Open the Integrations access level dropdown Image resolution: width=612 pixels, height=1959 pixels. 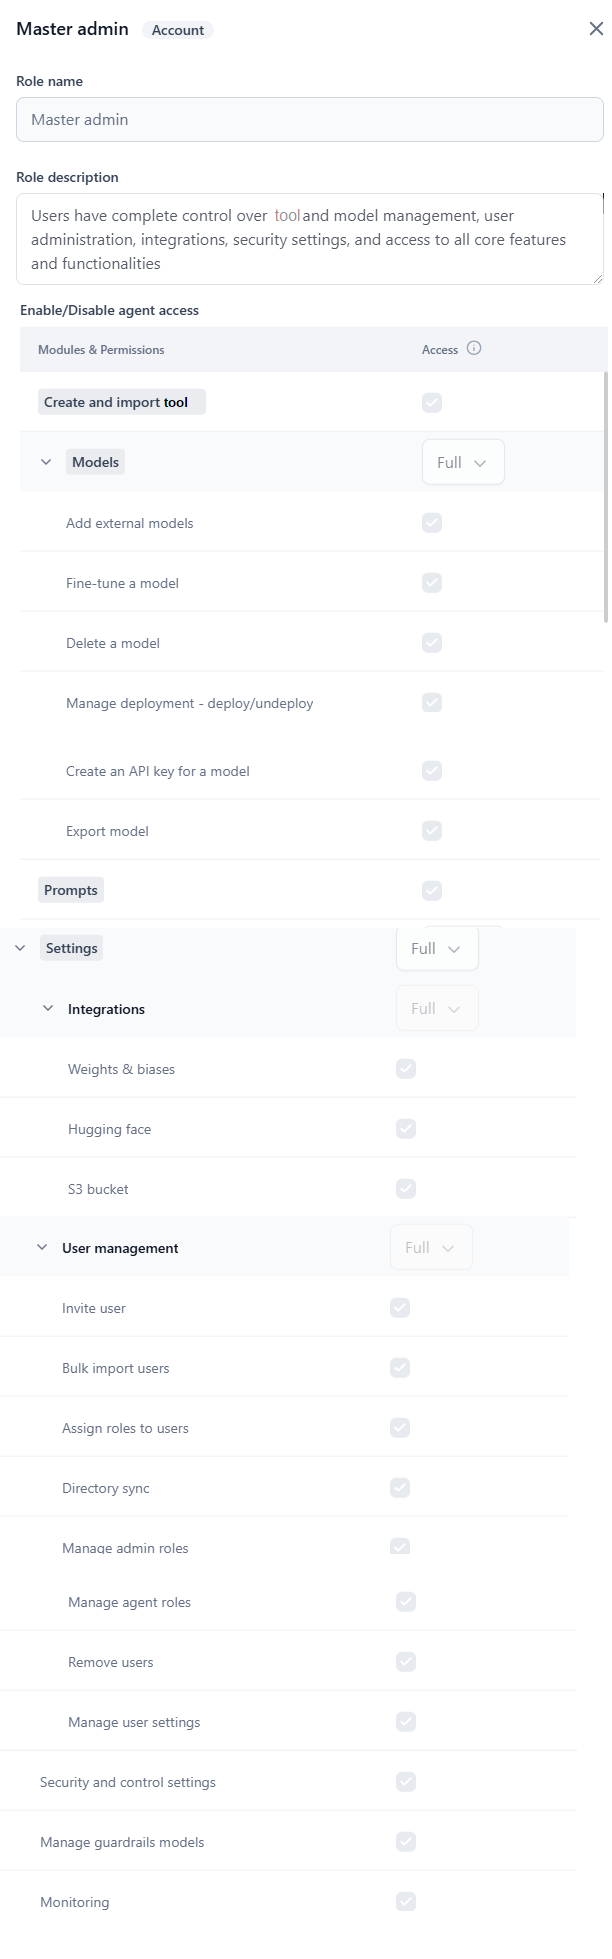tap(437, 1009)
